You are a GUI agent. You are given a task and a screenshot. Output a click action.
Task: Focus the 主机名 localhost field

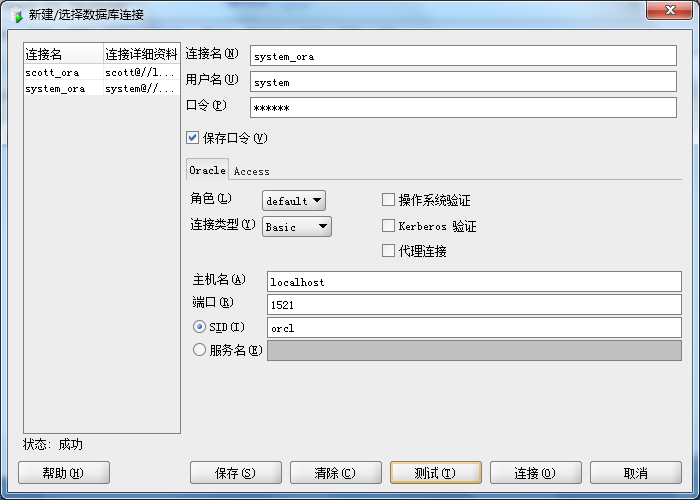click(474, 282)
